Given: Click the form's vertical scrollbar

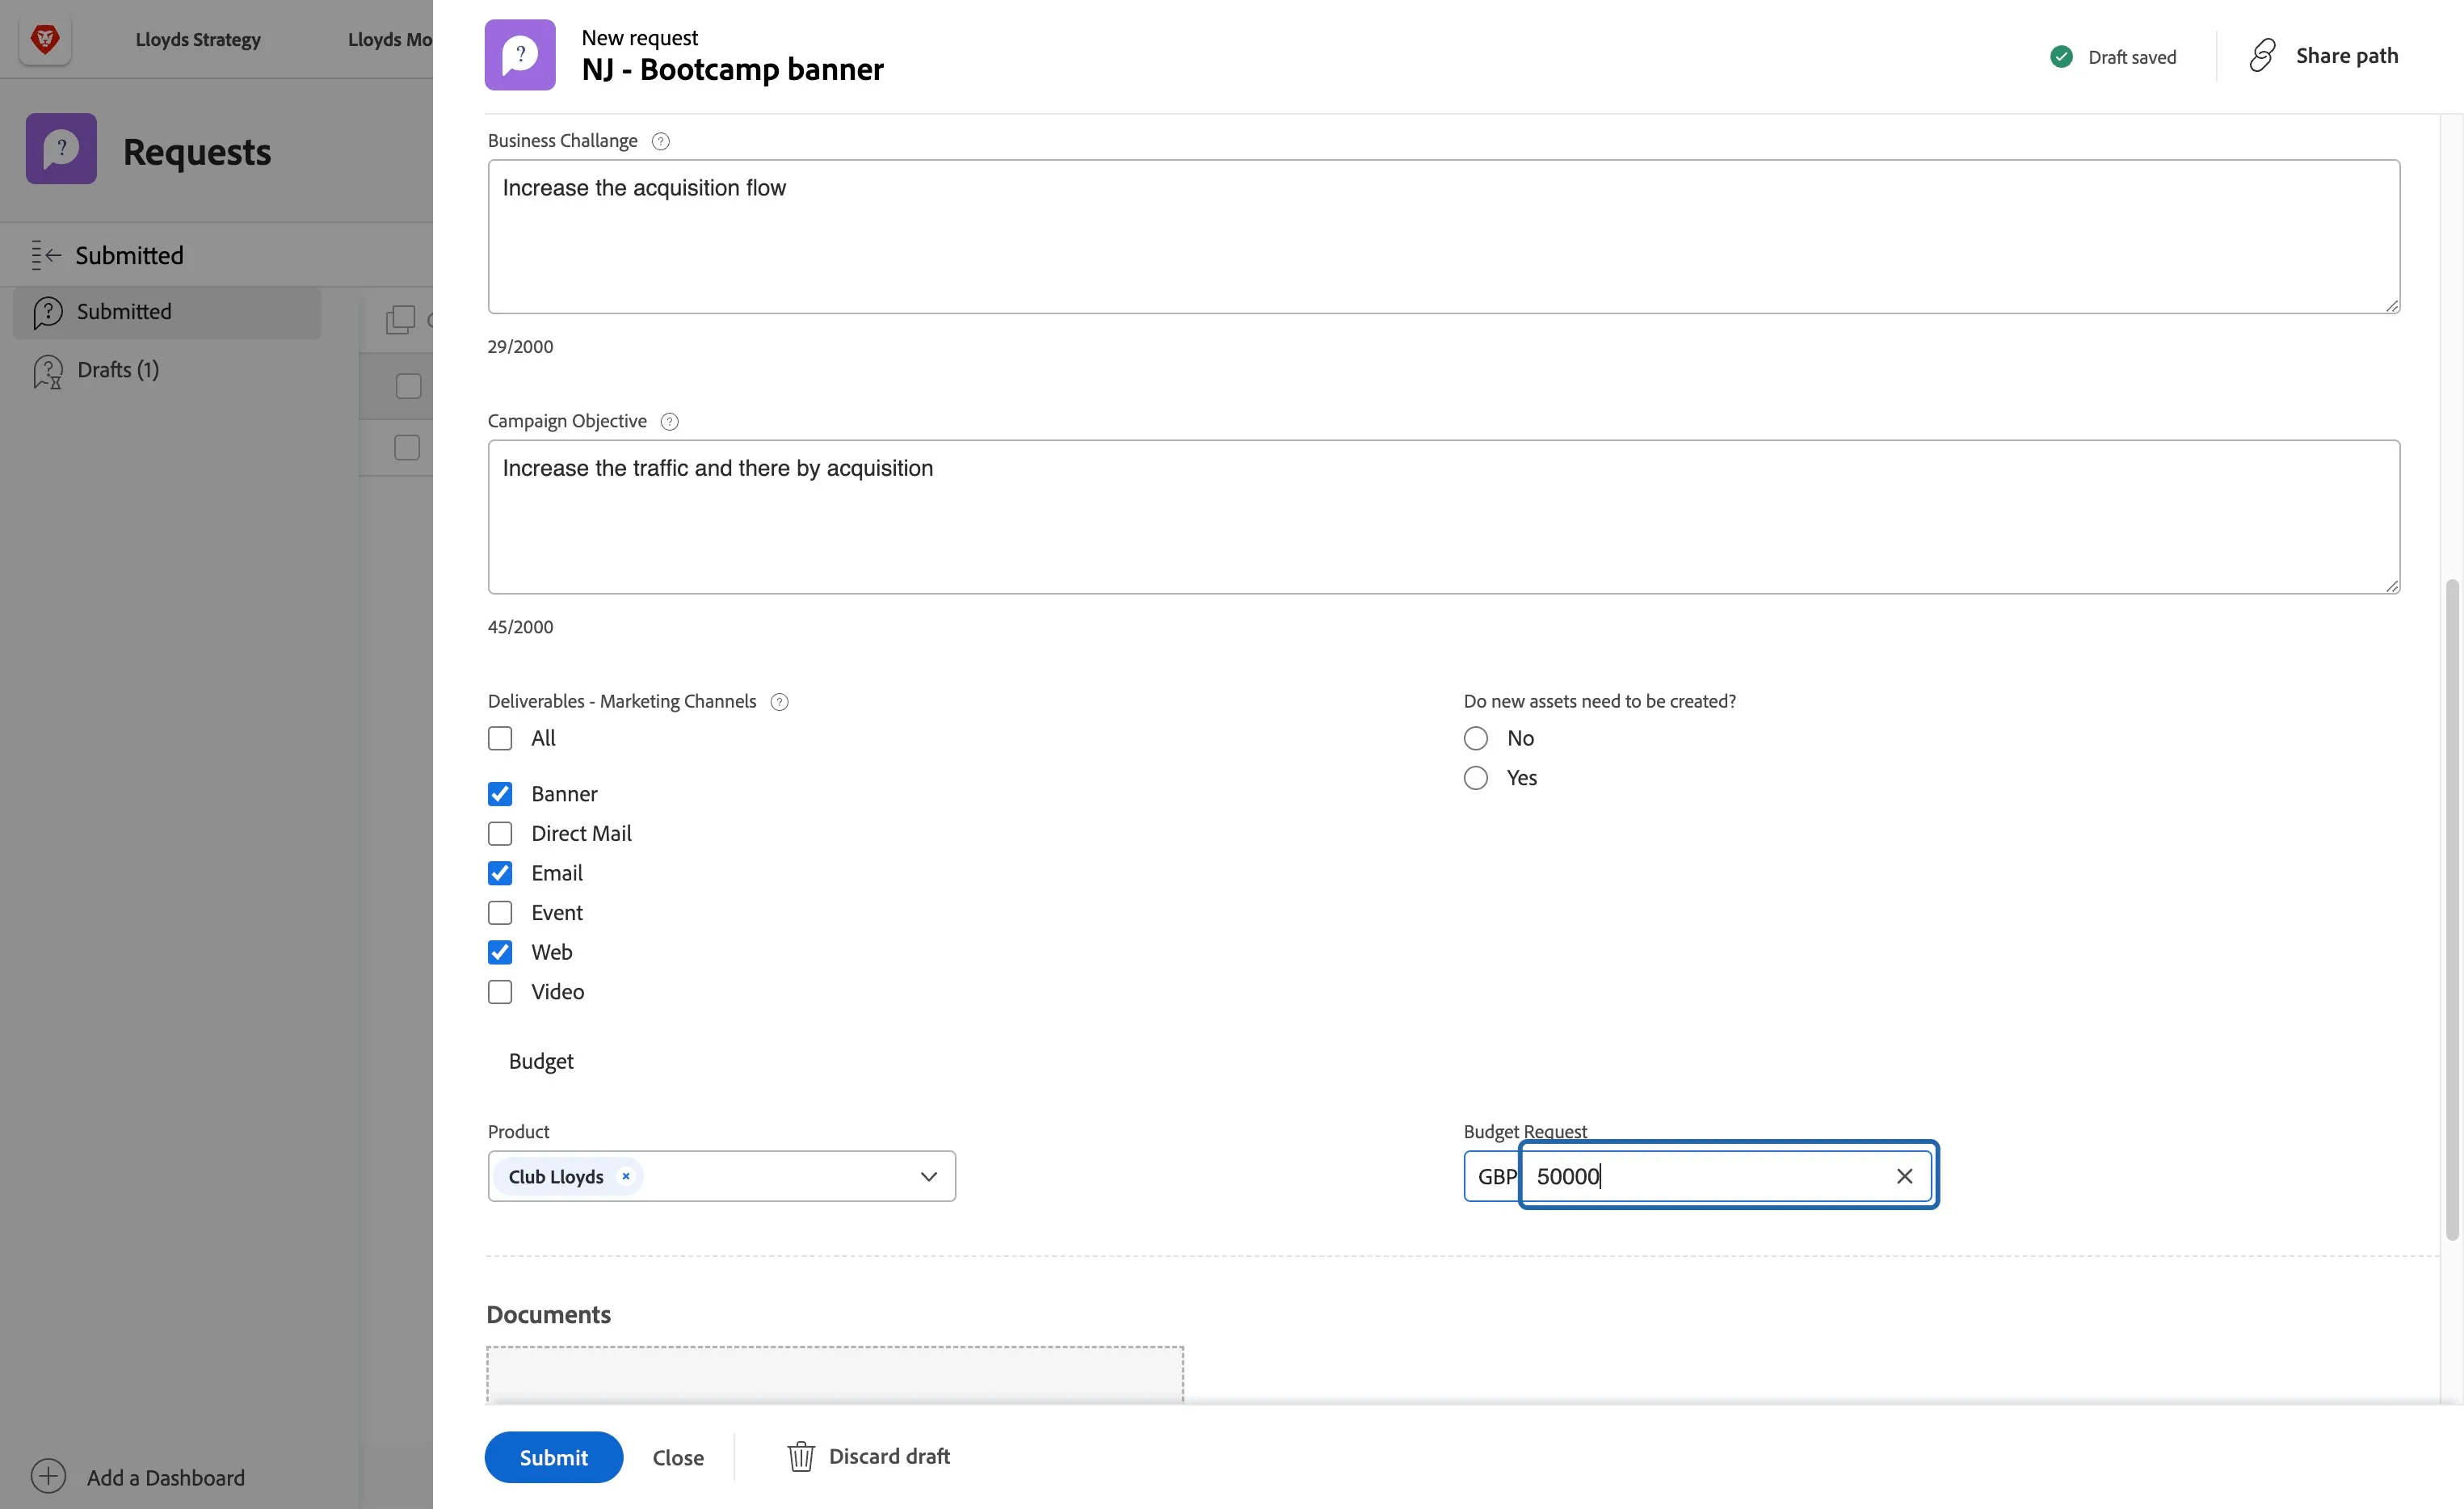Looking at the screenshot, I should point(2452,909).
